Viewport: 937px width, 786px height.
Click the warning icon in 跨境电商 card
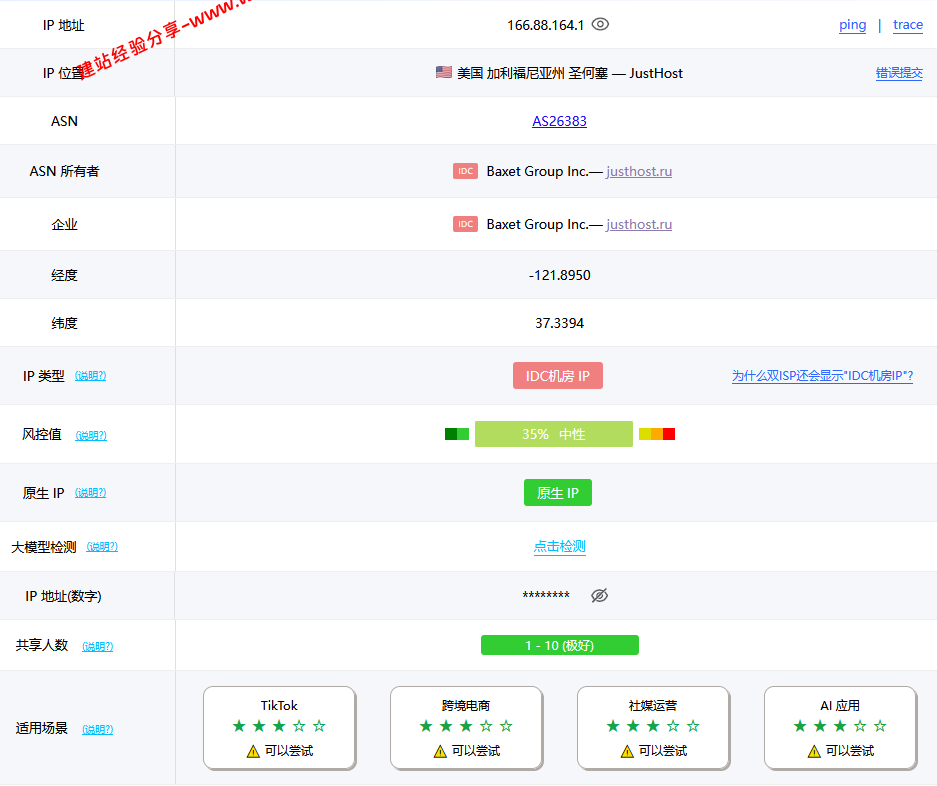pos(440,751)
